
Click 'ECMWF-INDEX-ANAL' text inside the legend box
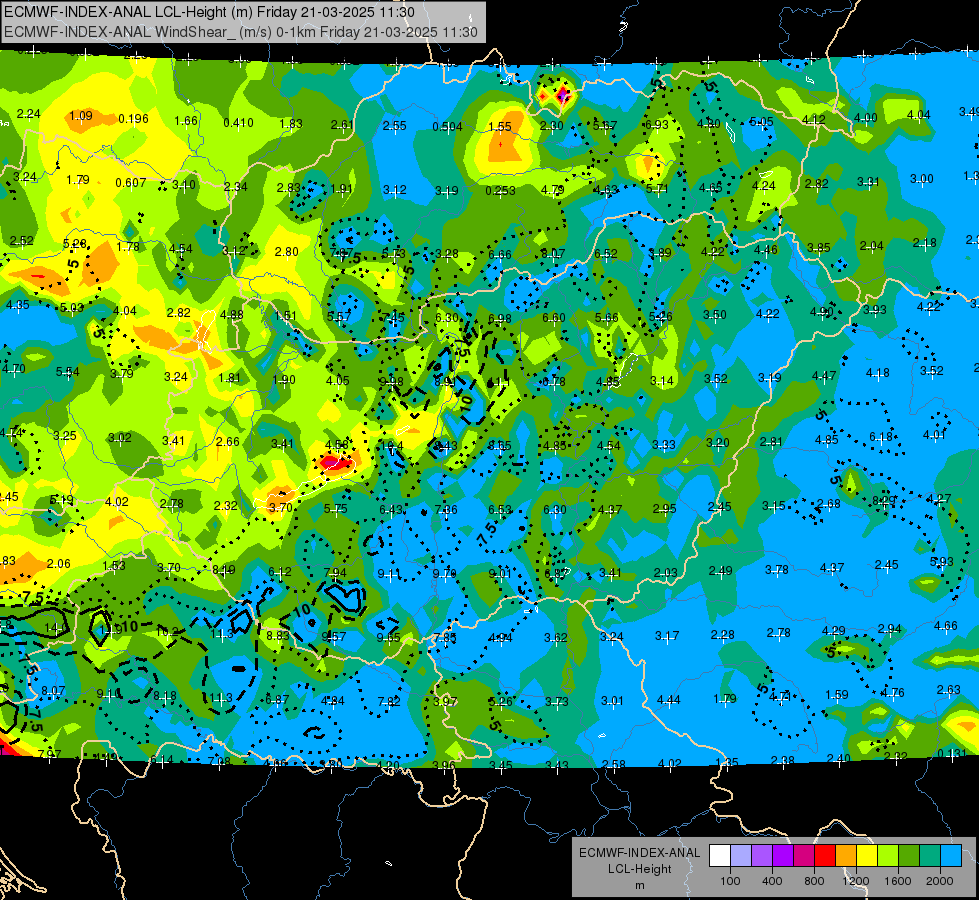[639, 853]
